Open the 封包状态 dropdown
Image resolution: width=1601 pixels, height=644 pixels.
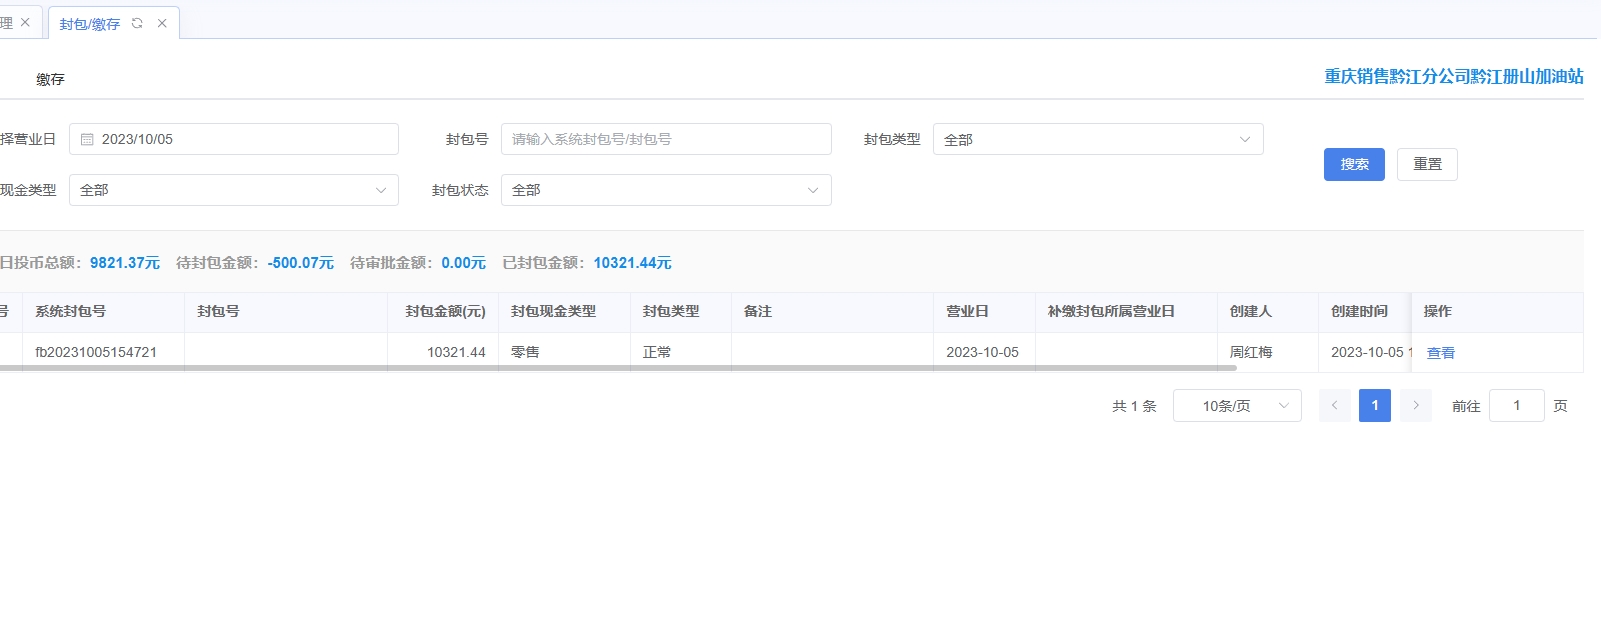point(665,190)
